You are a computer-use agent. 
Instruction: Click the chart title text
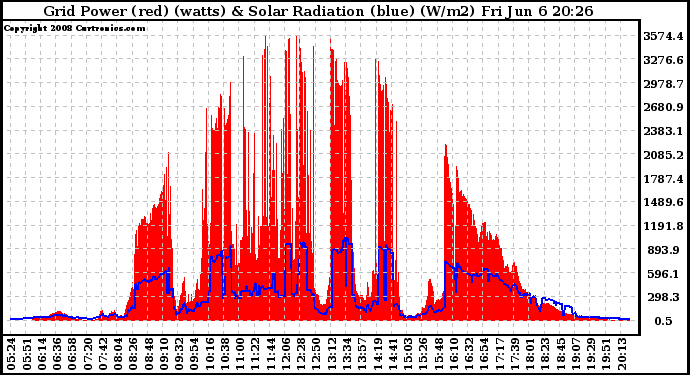coord(318,11)
